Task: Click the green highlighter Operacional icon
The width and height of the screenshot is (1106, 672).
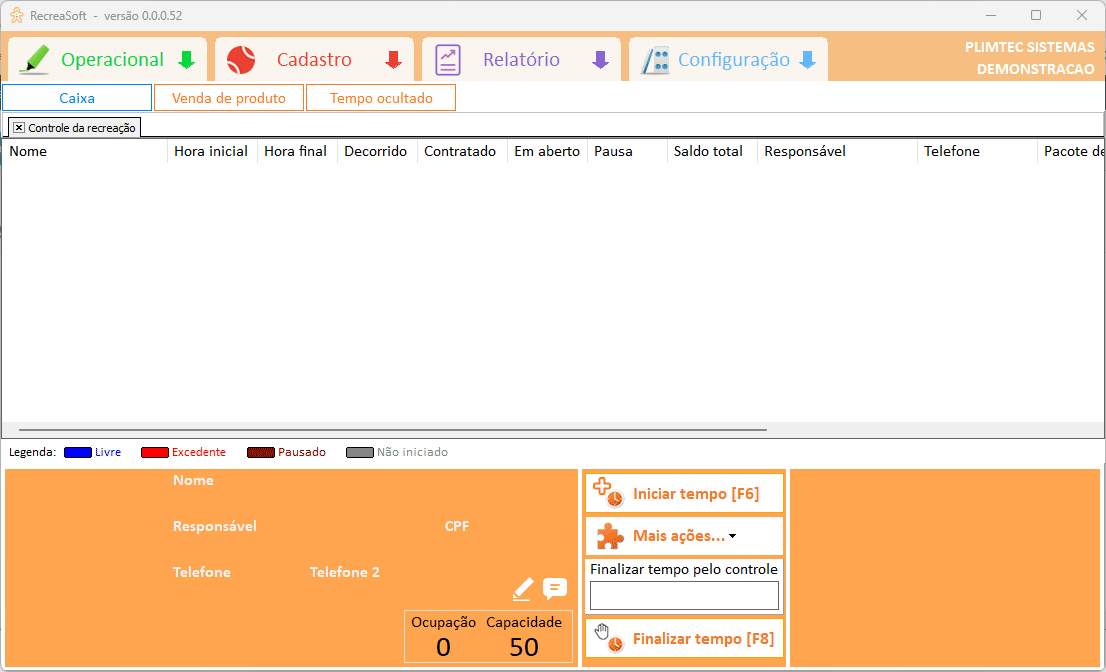Action: pyautogui.click(x=35, y=60)
